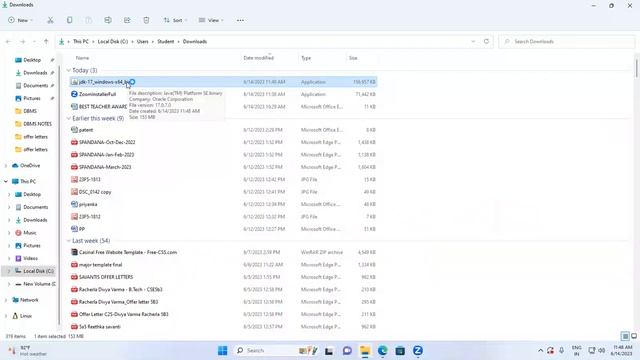Click the Share icon in toolbar
Screen dimensions: 640x360
tap(127, 20)
